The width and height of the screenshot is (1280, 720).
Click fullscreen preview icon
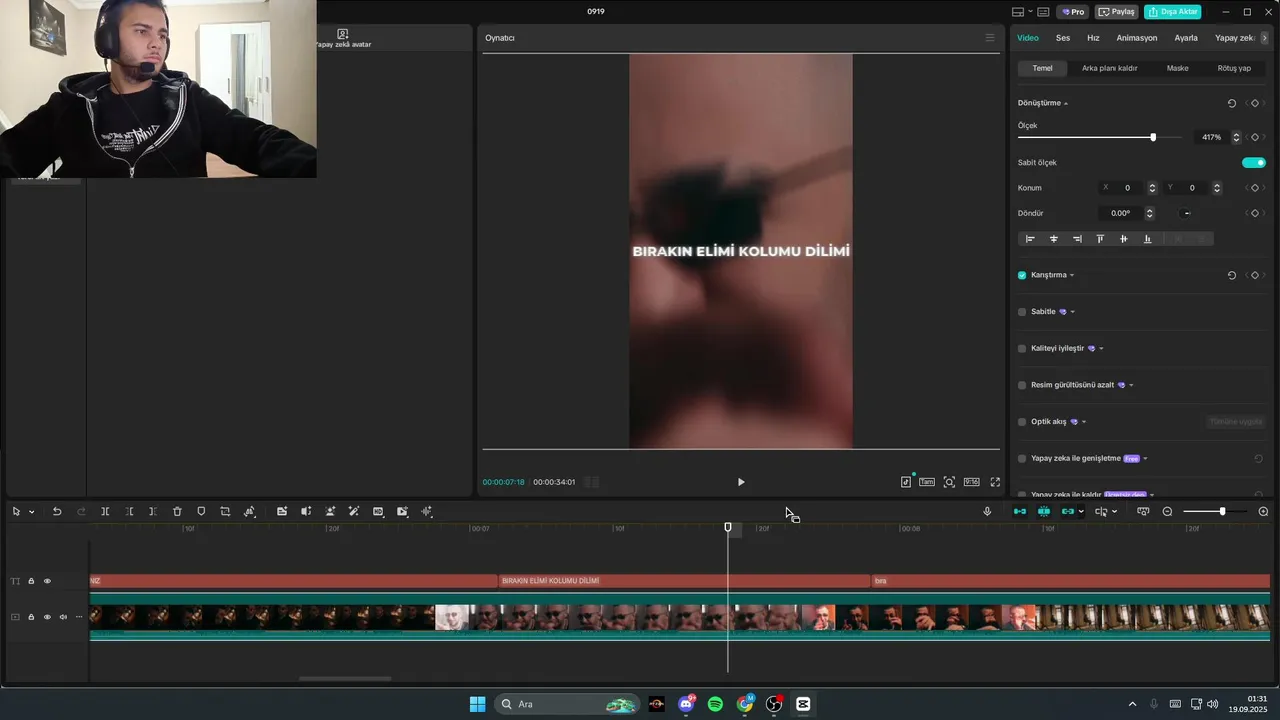click(995, 482)
